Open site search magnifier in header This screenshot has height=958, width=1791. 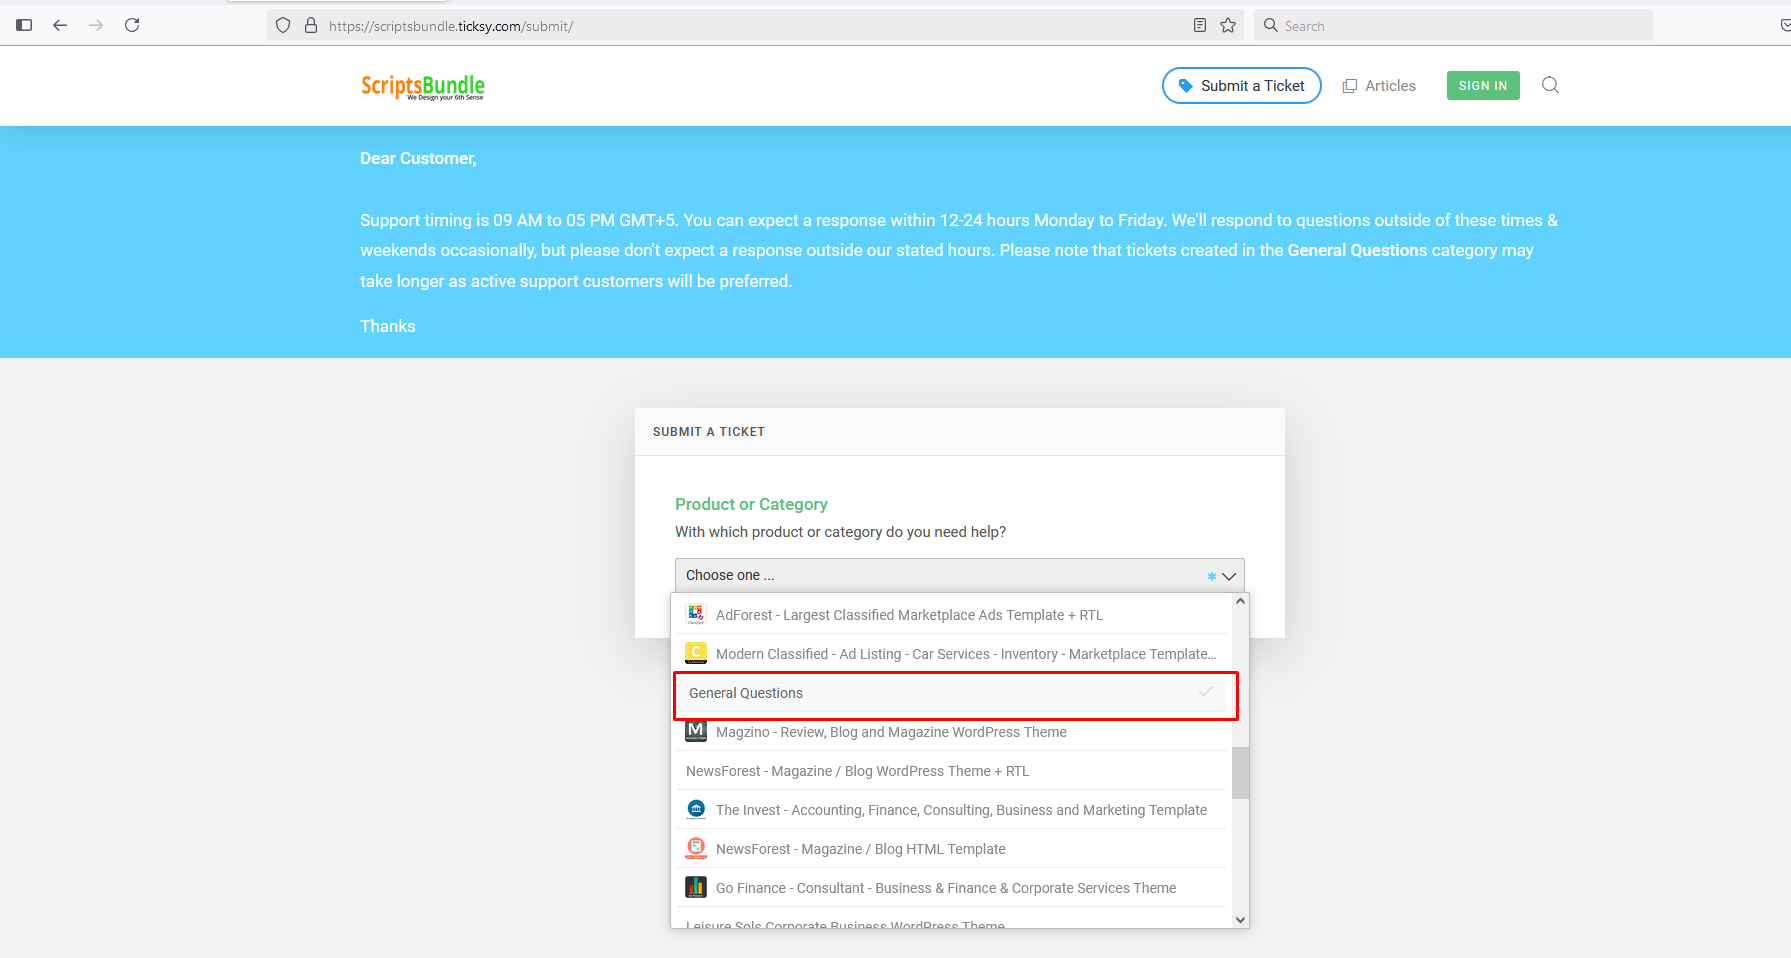click(x=1550, y=85)
